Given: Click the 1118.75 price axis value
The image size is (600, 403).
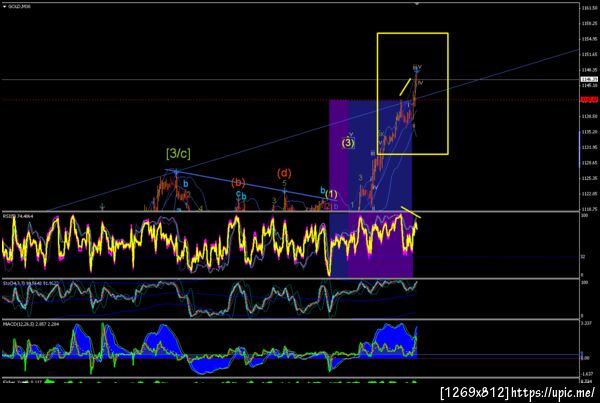Looking at the screenshot, I should pos(589,209).
